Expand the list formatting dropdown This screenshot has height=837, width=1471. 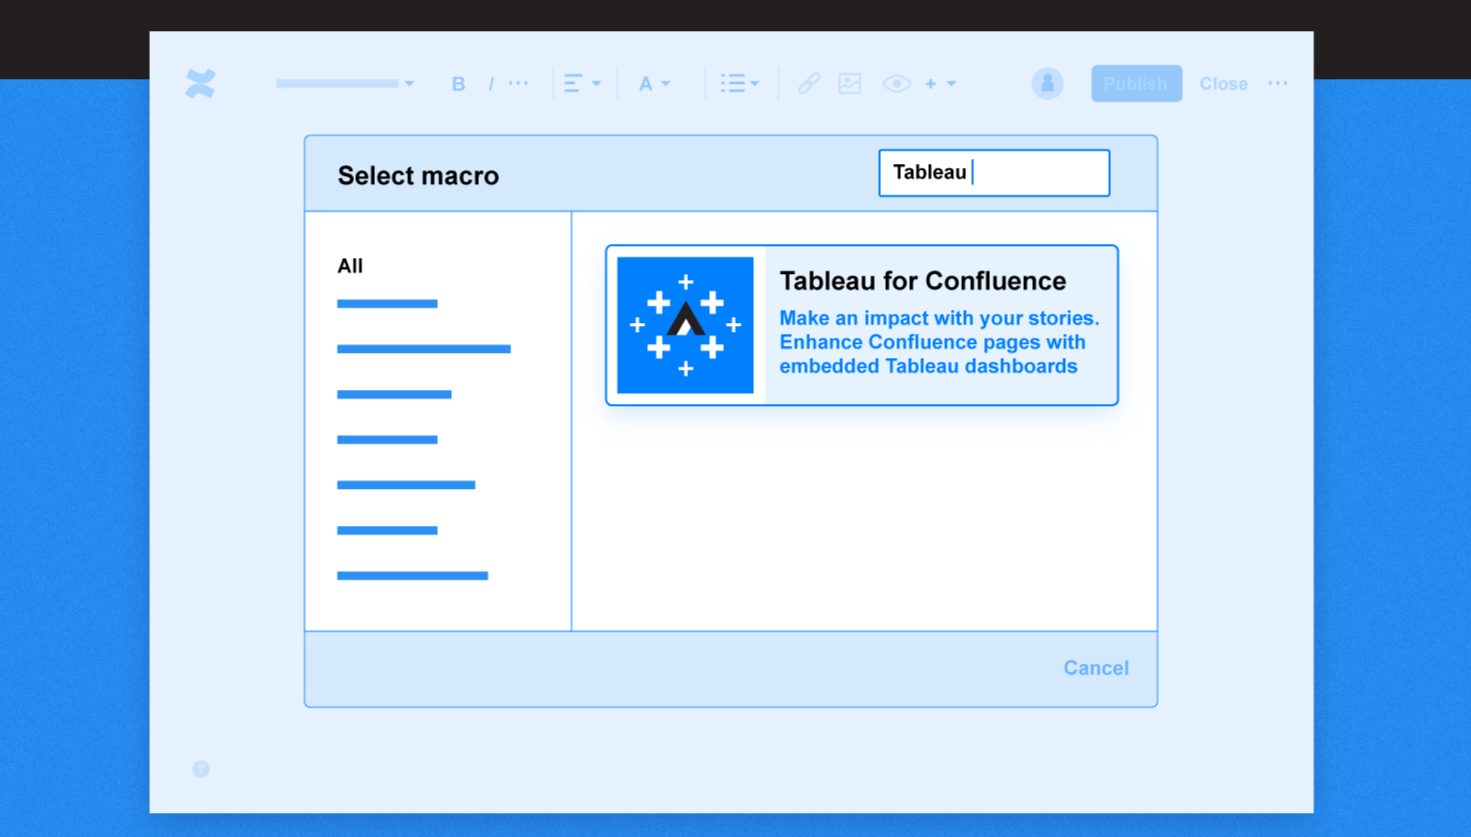(x=739, y=83)
